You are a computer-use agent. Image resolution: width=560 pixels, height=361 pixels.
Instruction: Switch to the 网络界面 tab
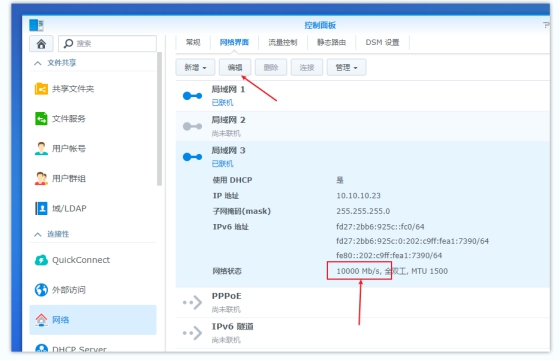tap(234, 42)
